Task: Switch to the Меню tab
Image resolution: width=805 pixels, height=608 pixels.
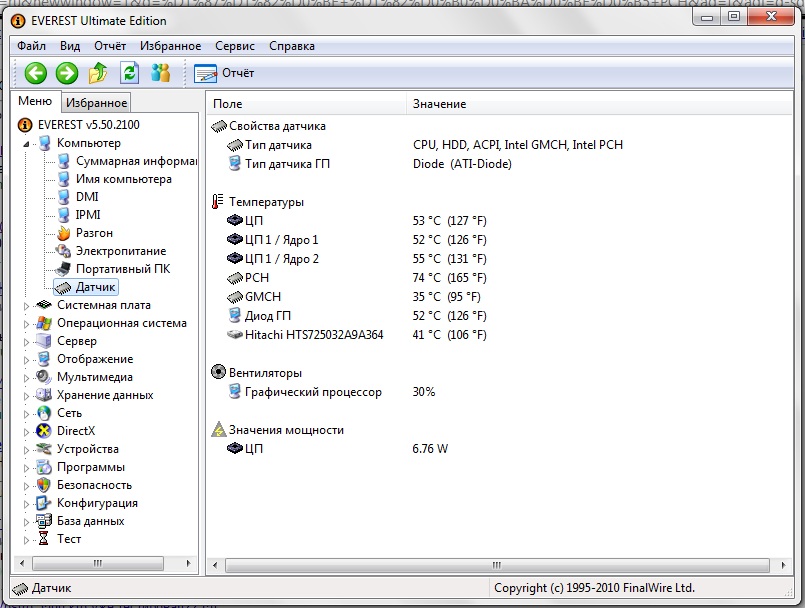Action: [35, 101]
